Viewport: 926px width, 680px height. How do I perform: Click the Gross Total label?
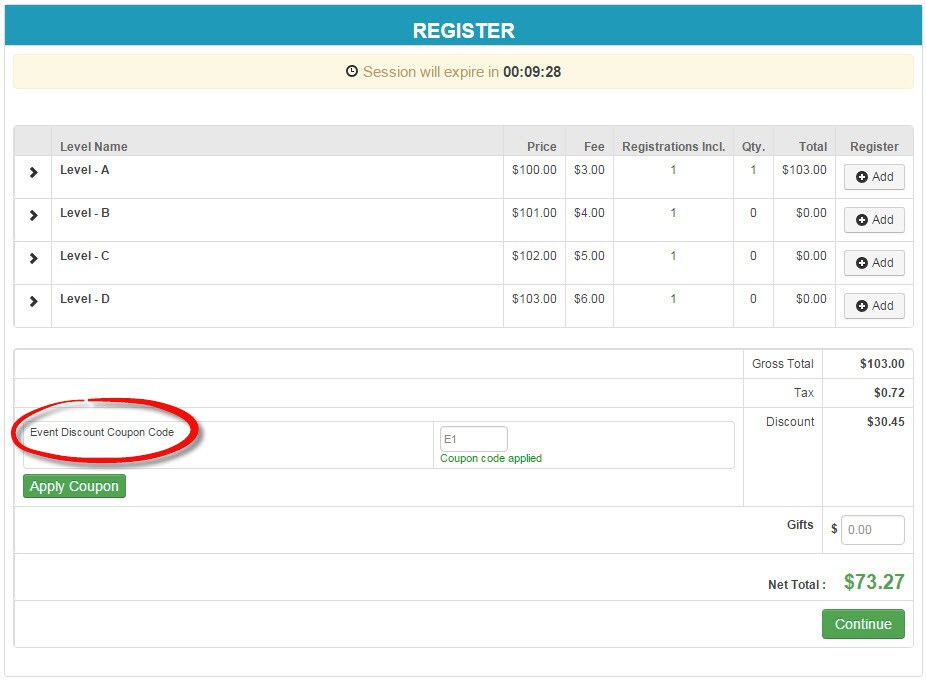pos(782,364)
